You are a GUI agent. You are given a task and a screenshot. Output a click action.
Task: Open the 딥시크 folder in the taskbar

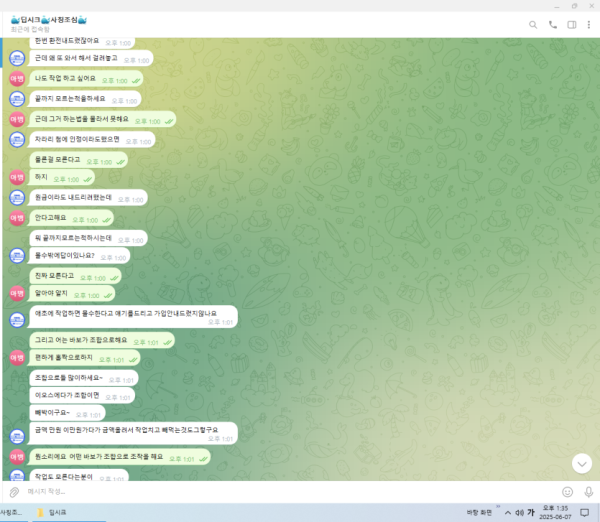coord(52,512)
